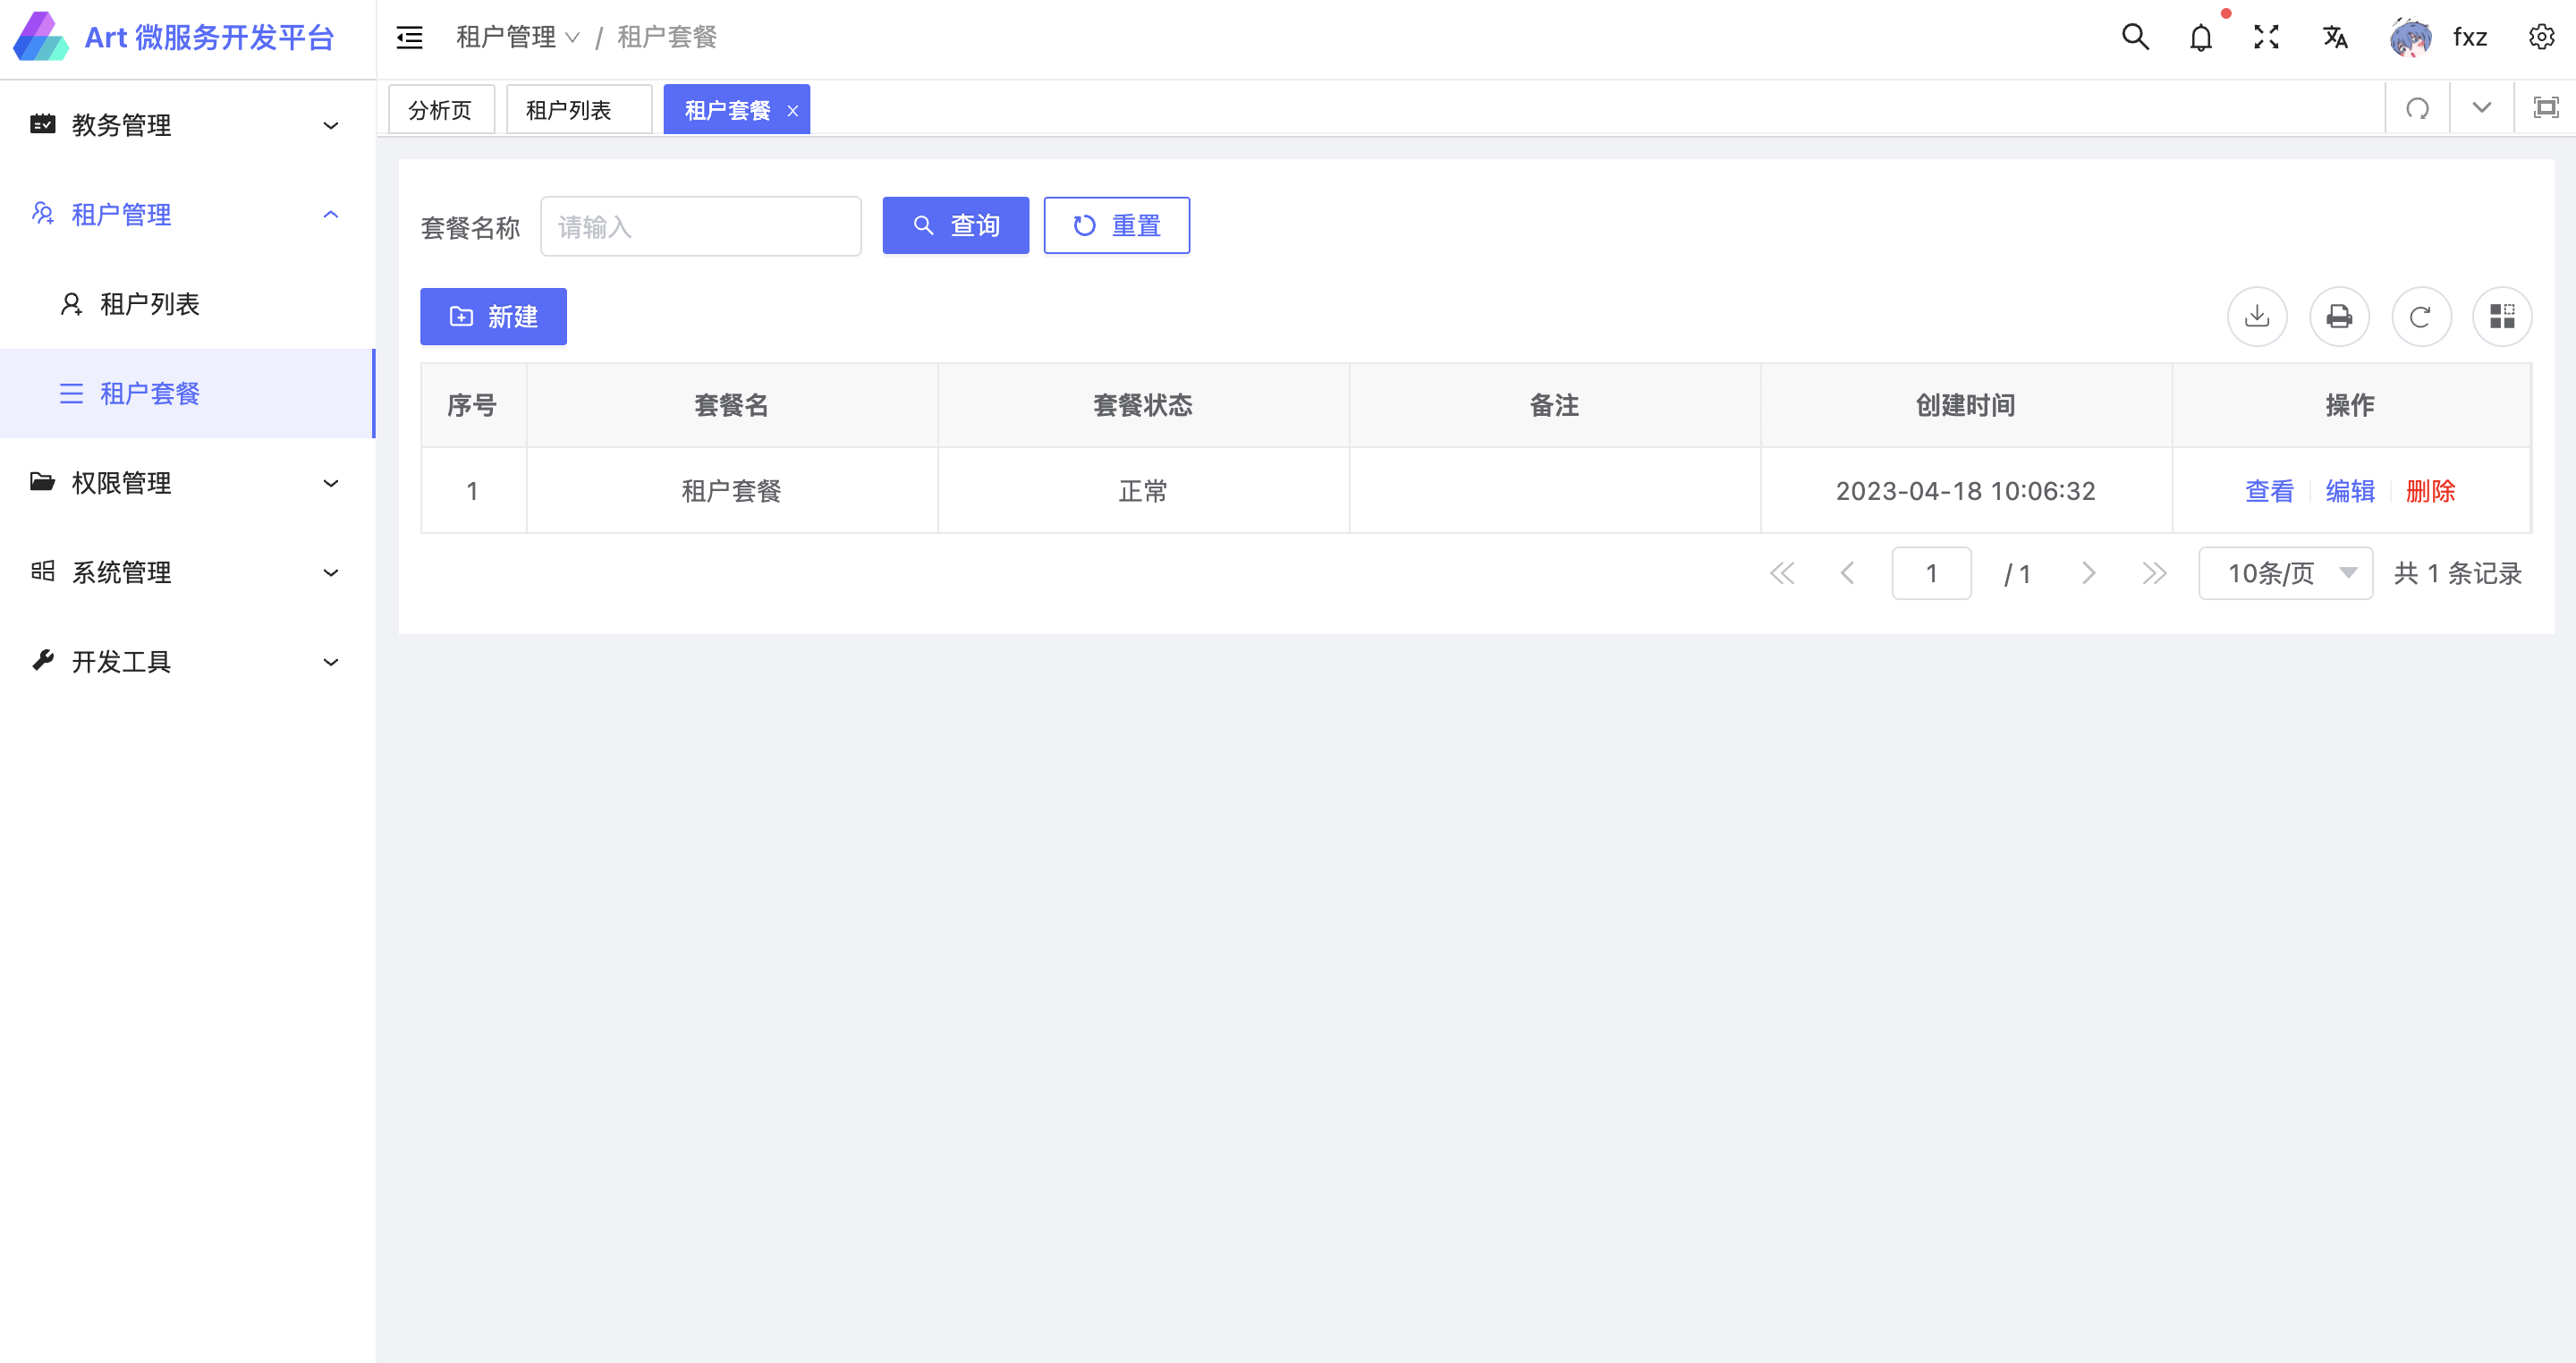Open 租户管理 breadcrumb dropdown
Image resolution: width=2576 pixels, height=1363 pixels.
pos(517,37)
